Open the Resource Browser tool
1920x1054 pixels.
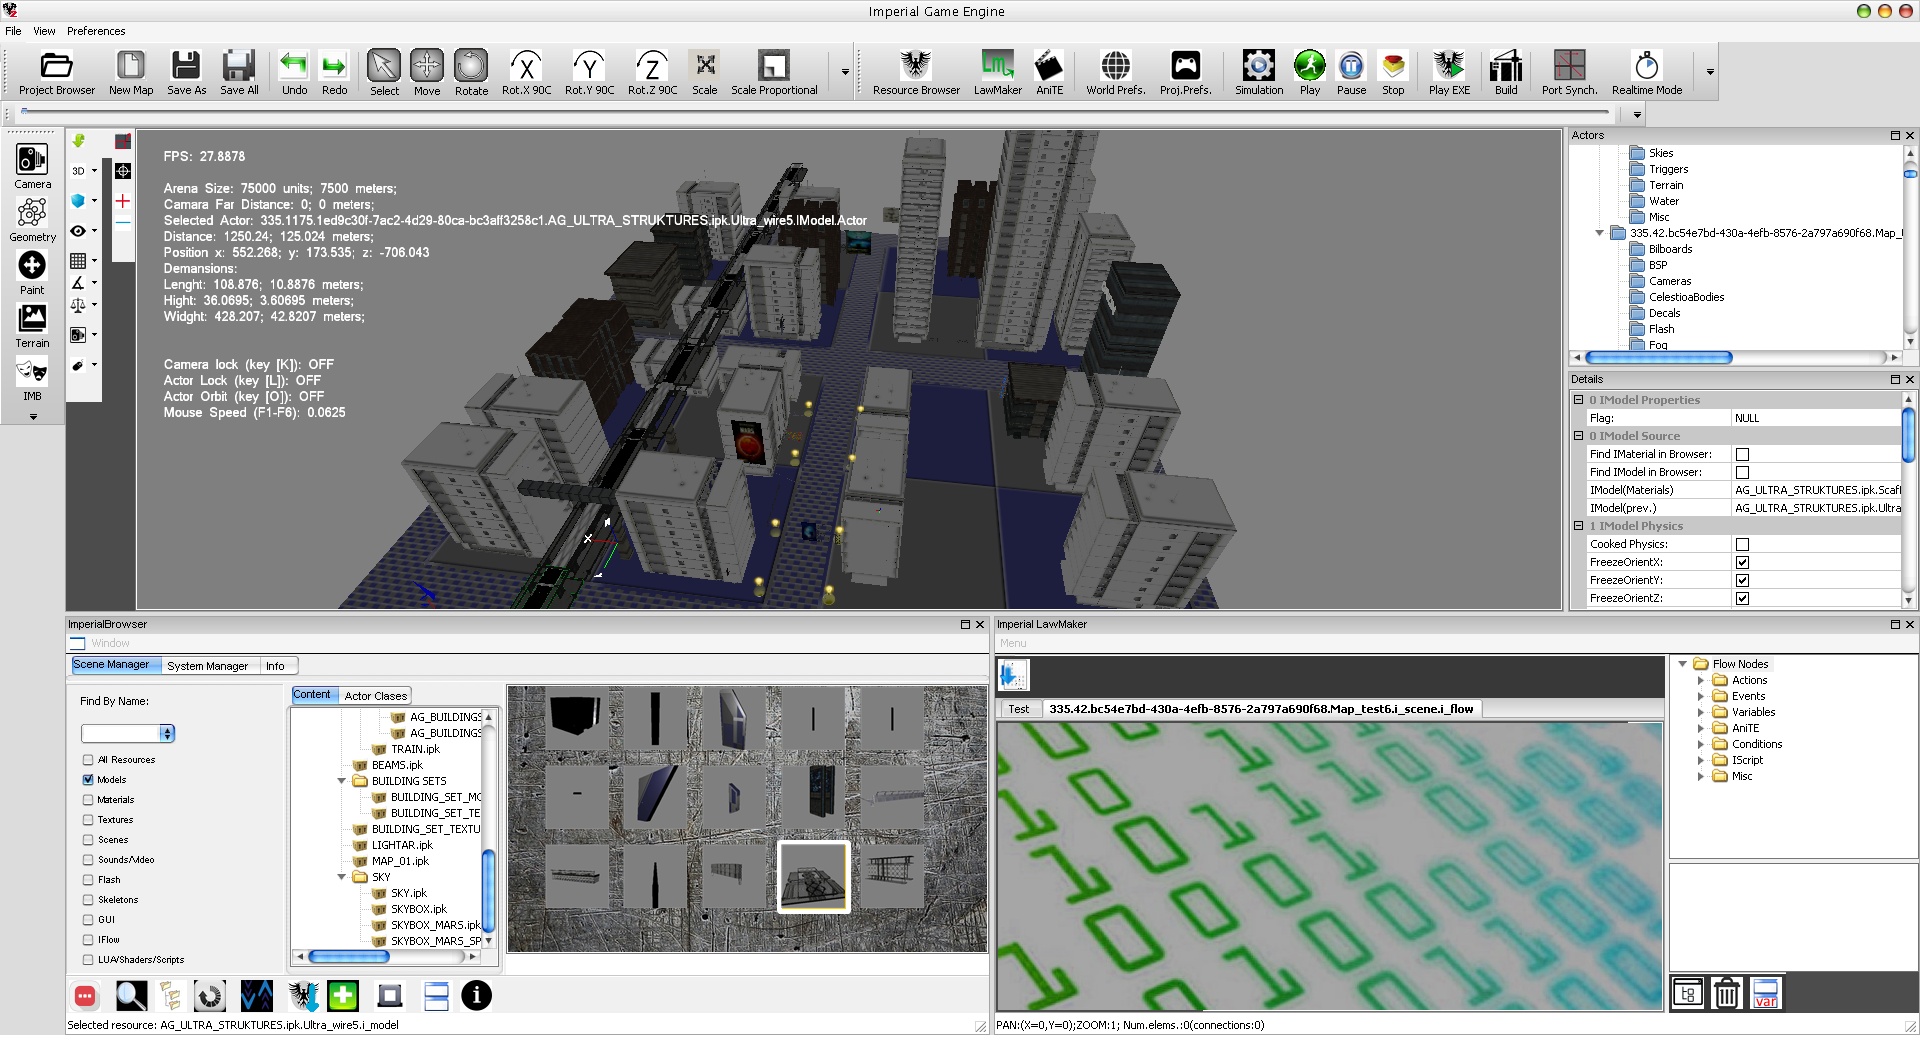click(x=915, y=73)
